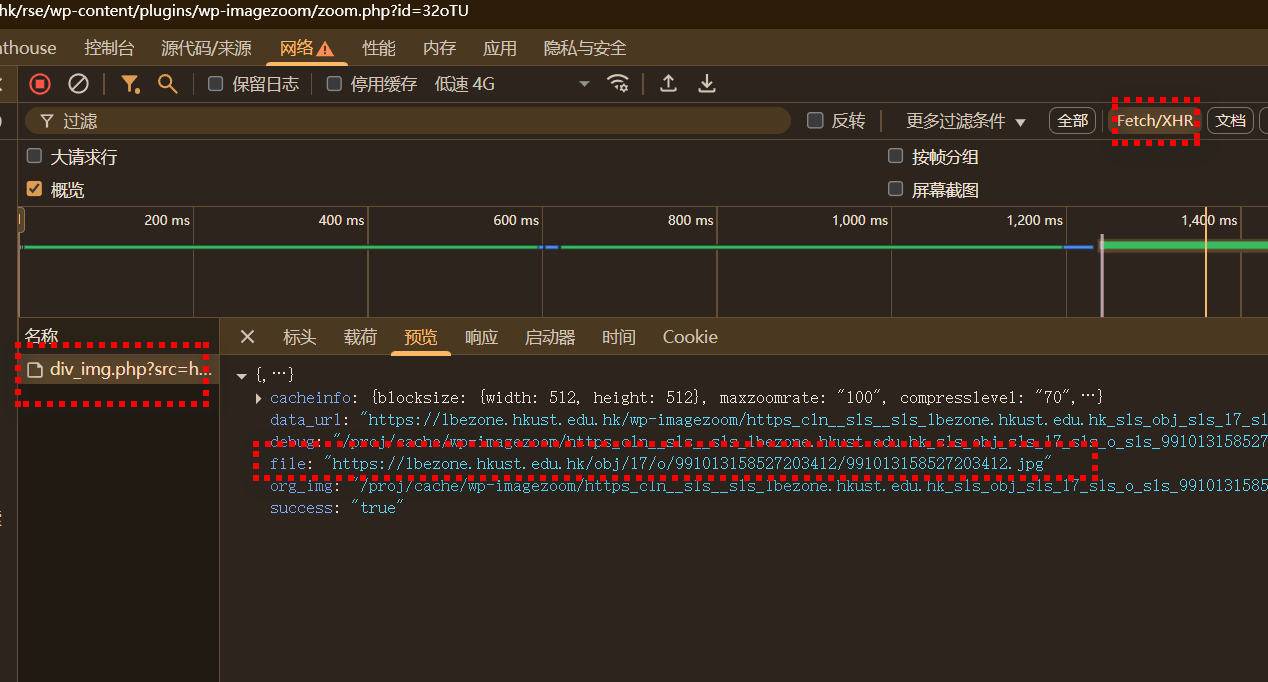Select the div_img.php request in list
Screen dimensions: 1268x682
(120, 370)
